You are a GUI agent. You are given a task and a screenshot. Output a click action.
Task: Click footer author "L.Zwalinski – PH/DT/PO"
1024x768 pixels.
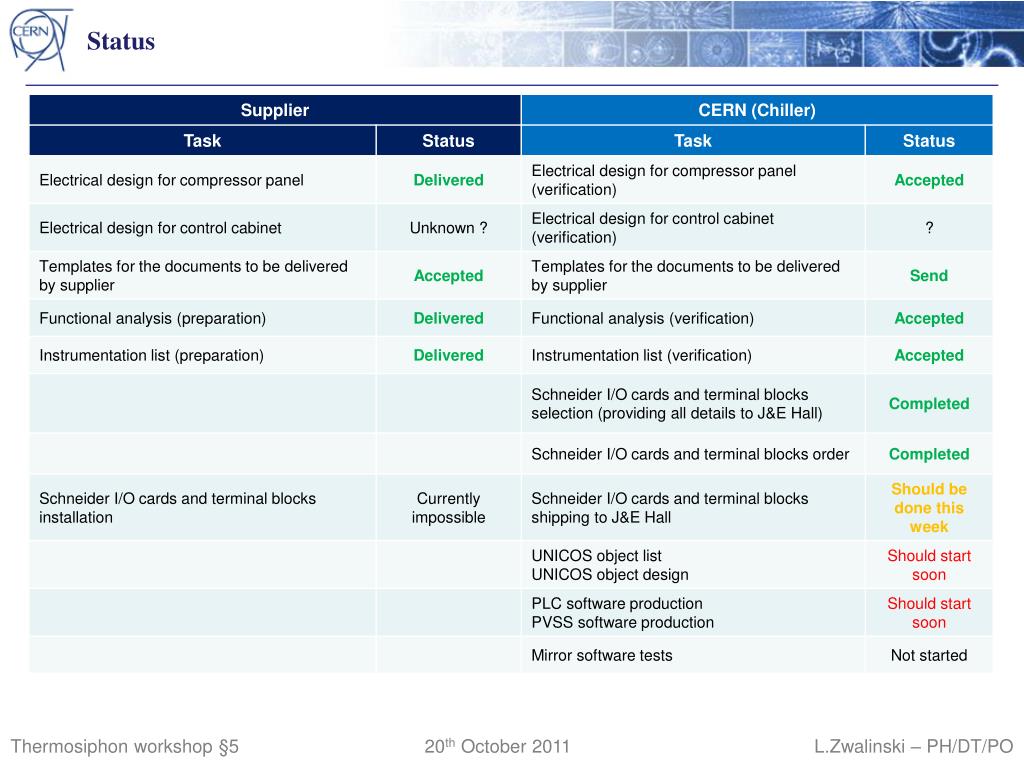[x=914, y=746]
